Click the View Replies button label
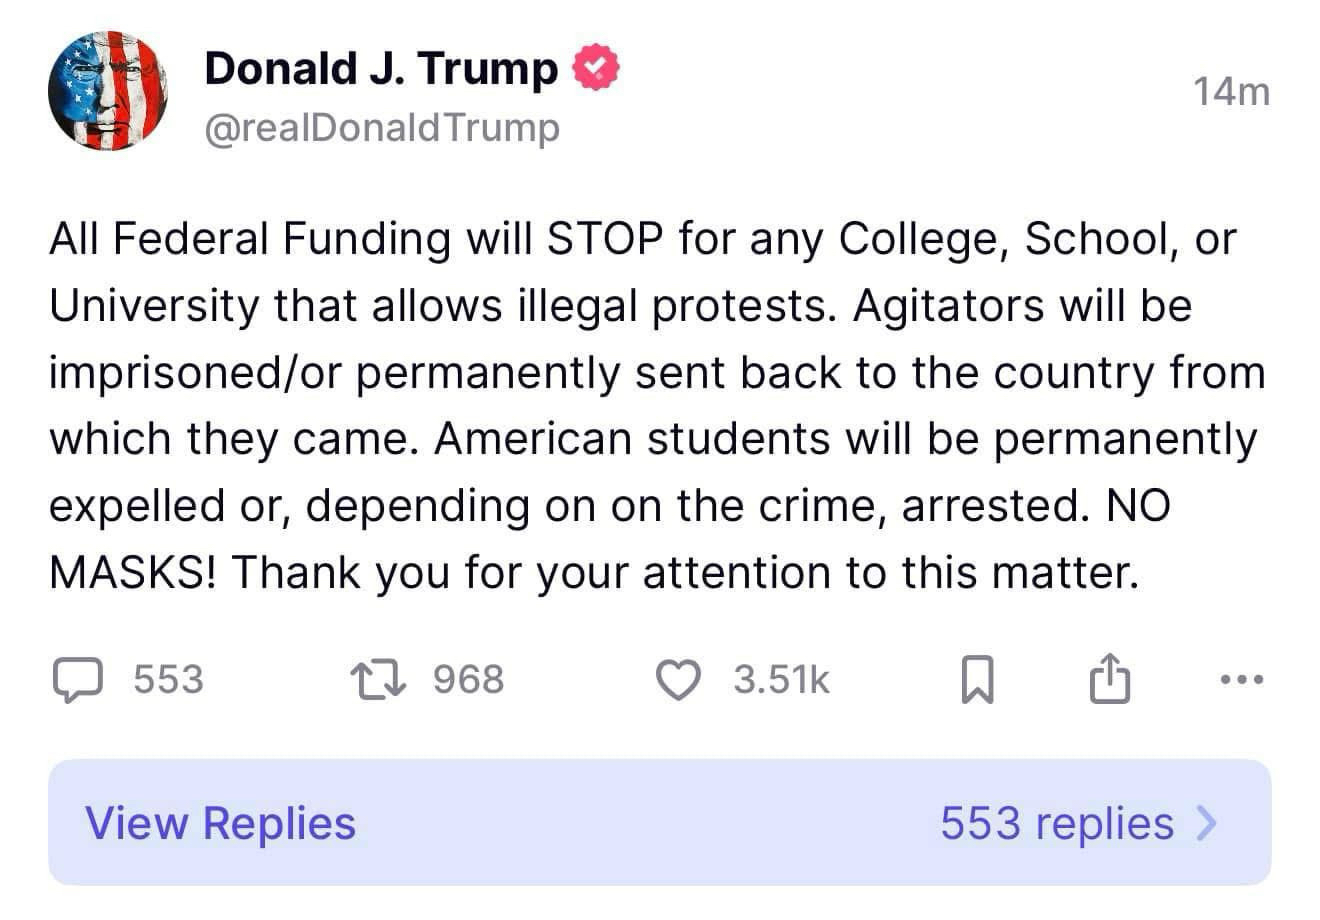 221,823
